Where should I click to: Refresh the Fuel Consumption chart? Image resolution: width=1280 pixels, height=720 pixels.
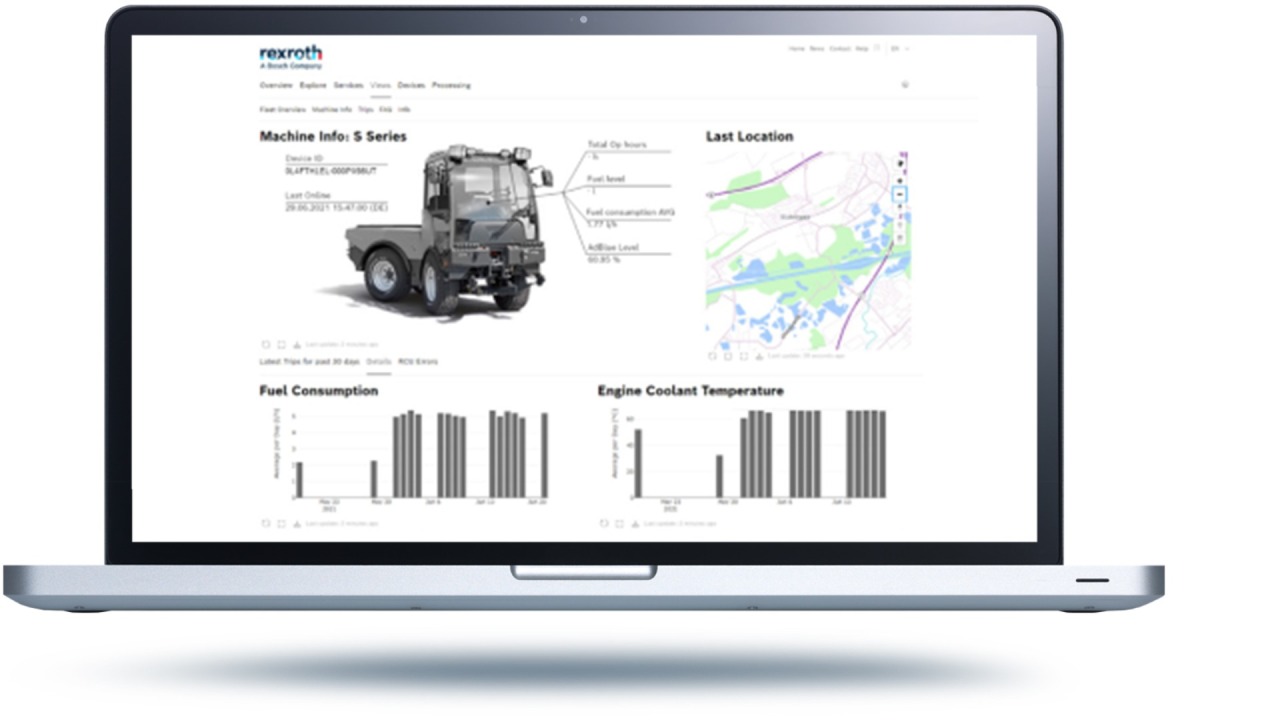coord(266,523)
